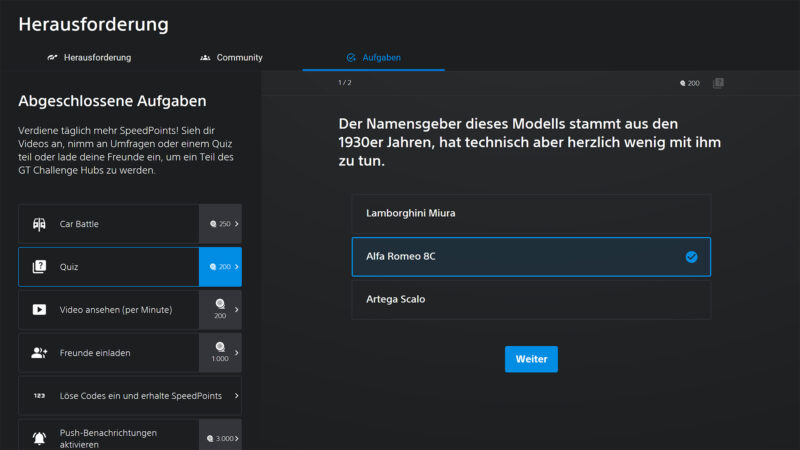This screenshot has width=800, height=450.
Task: Click the 200 points value at top right
Action: 693,83
